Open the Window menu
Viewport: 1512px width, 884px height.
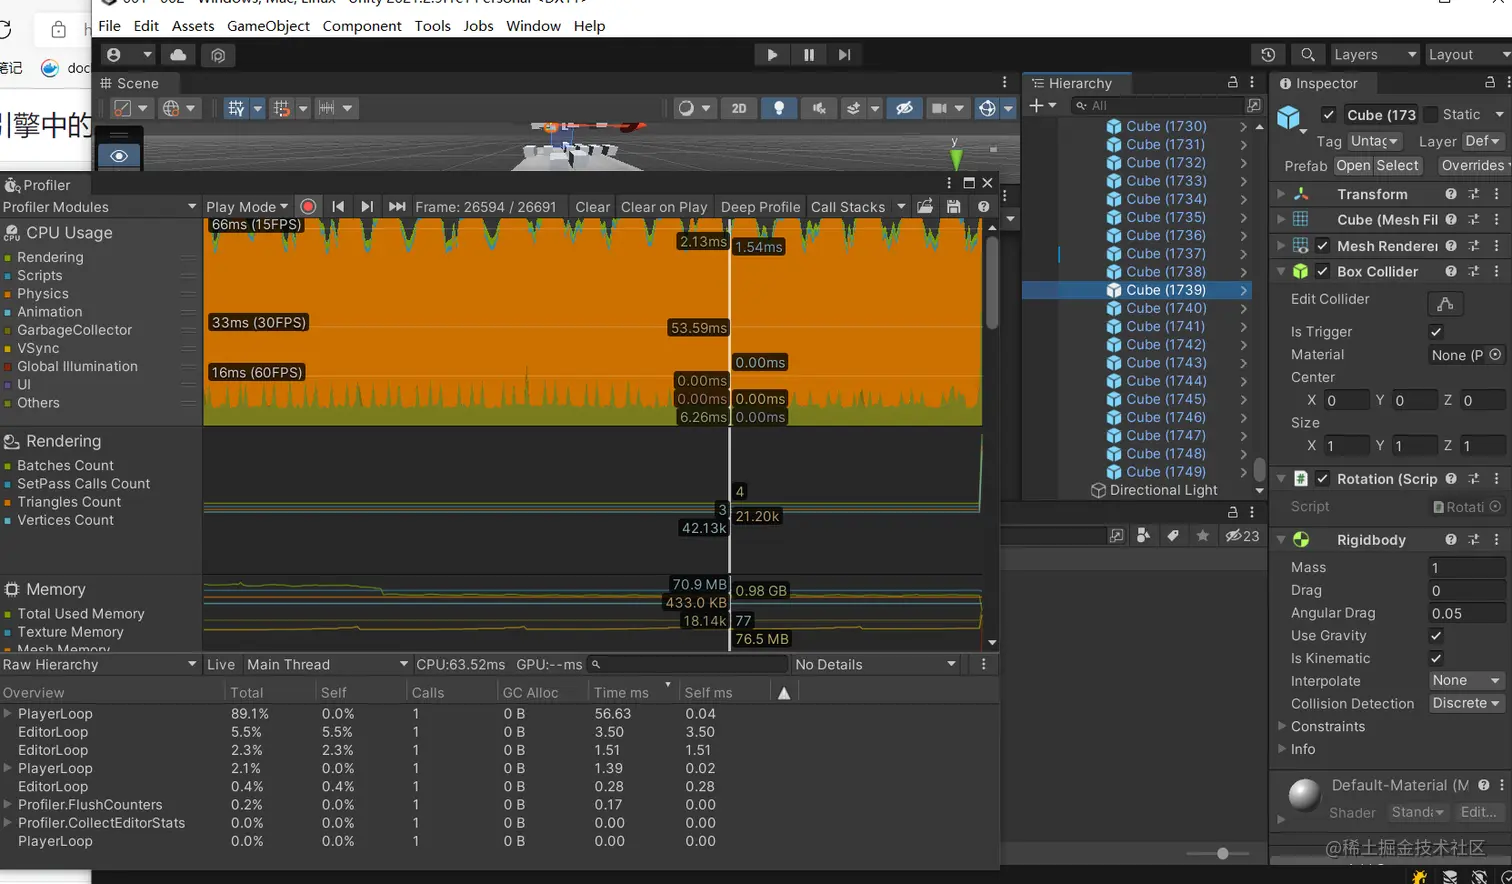pos(533,26)
